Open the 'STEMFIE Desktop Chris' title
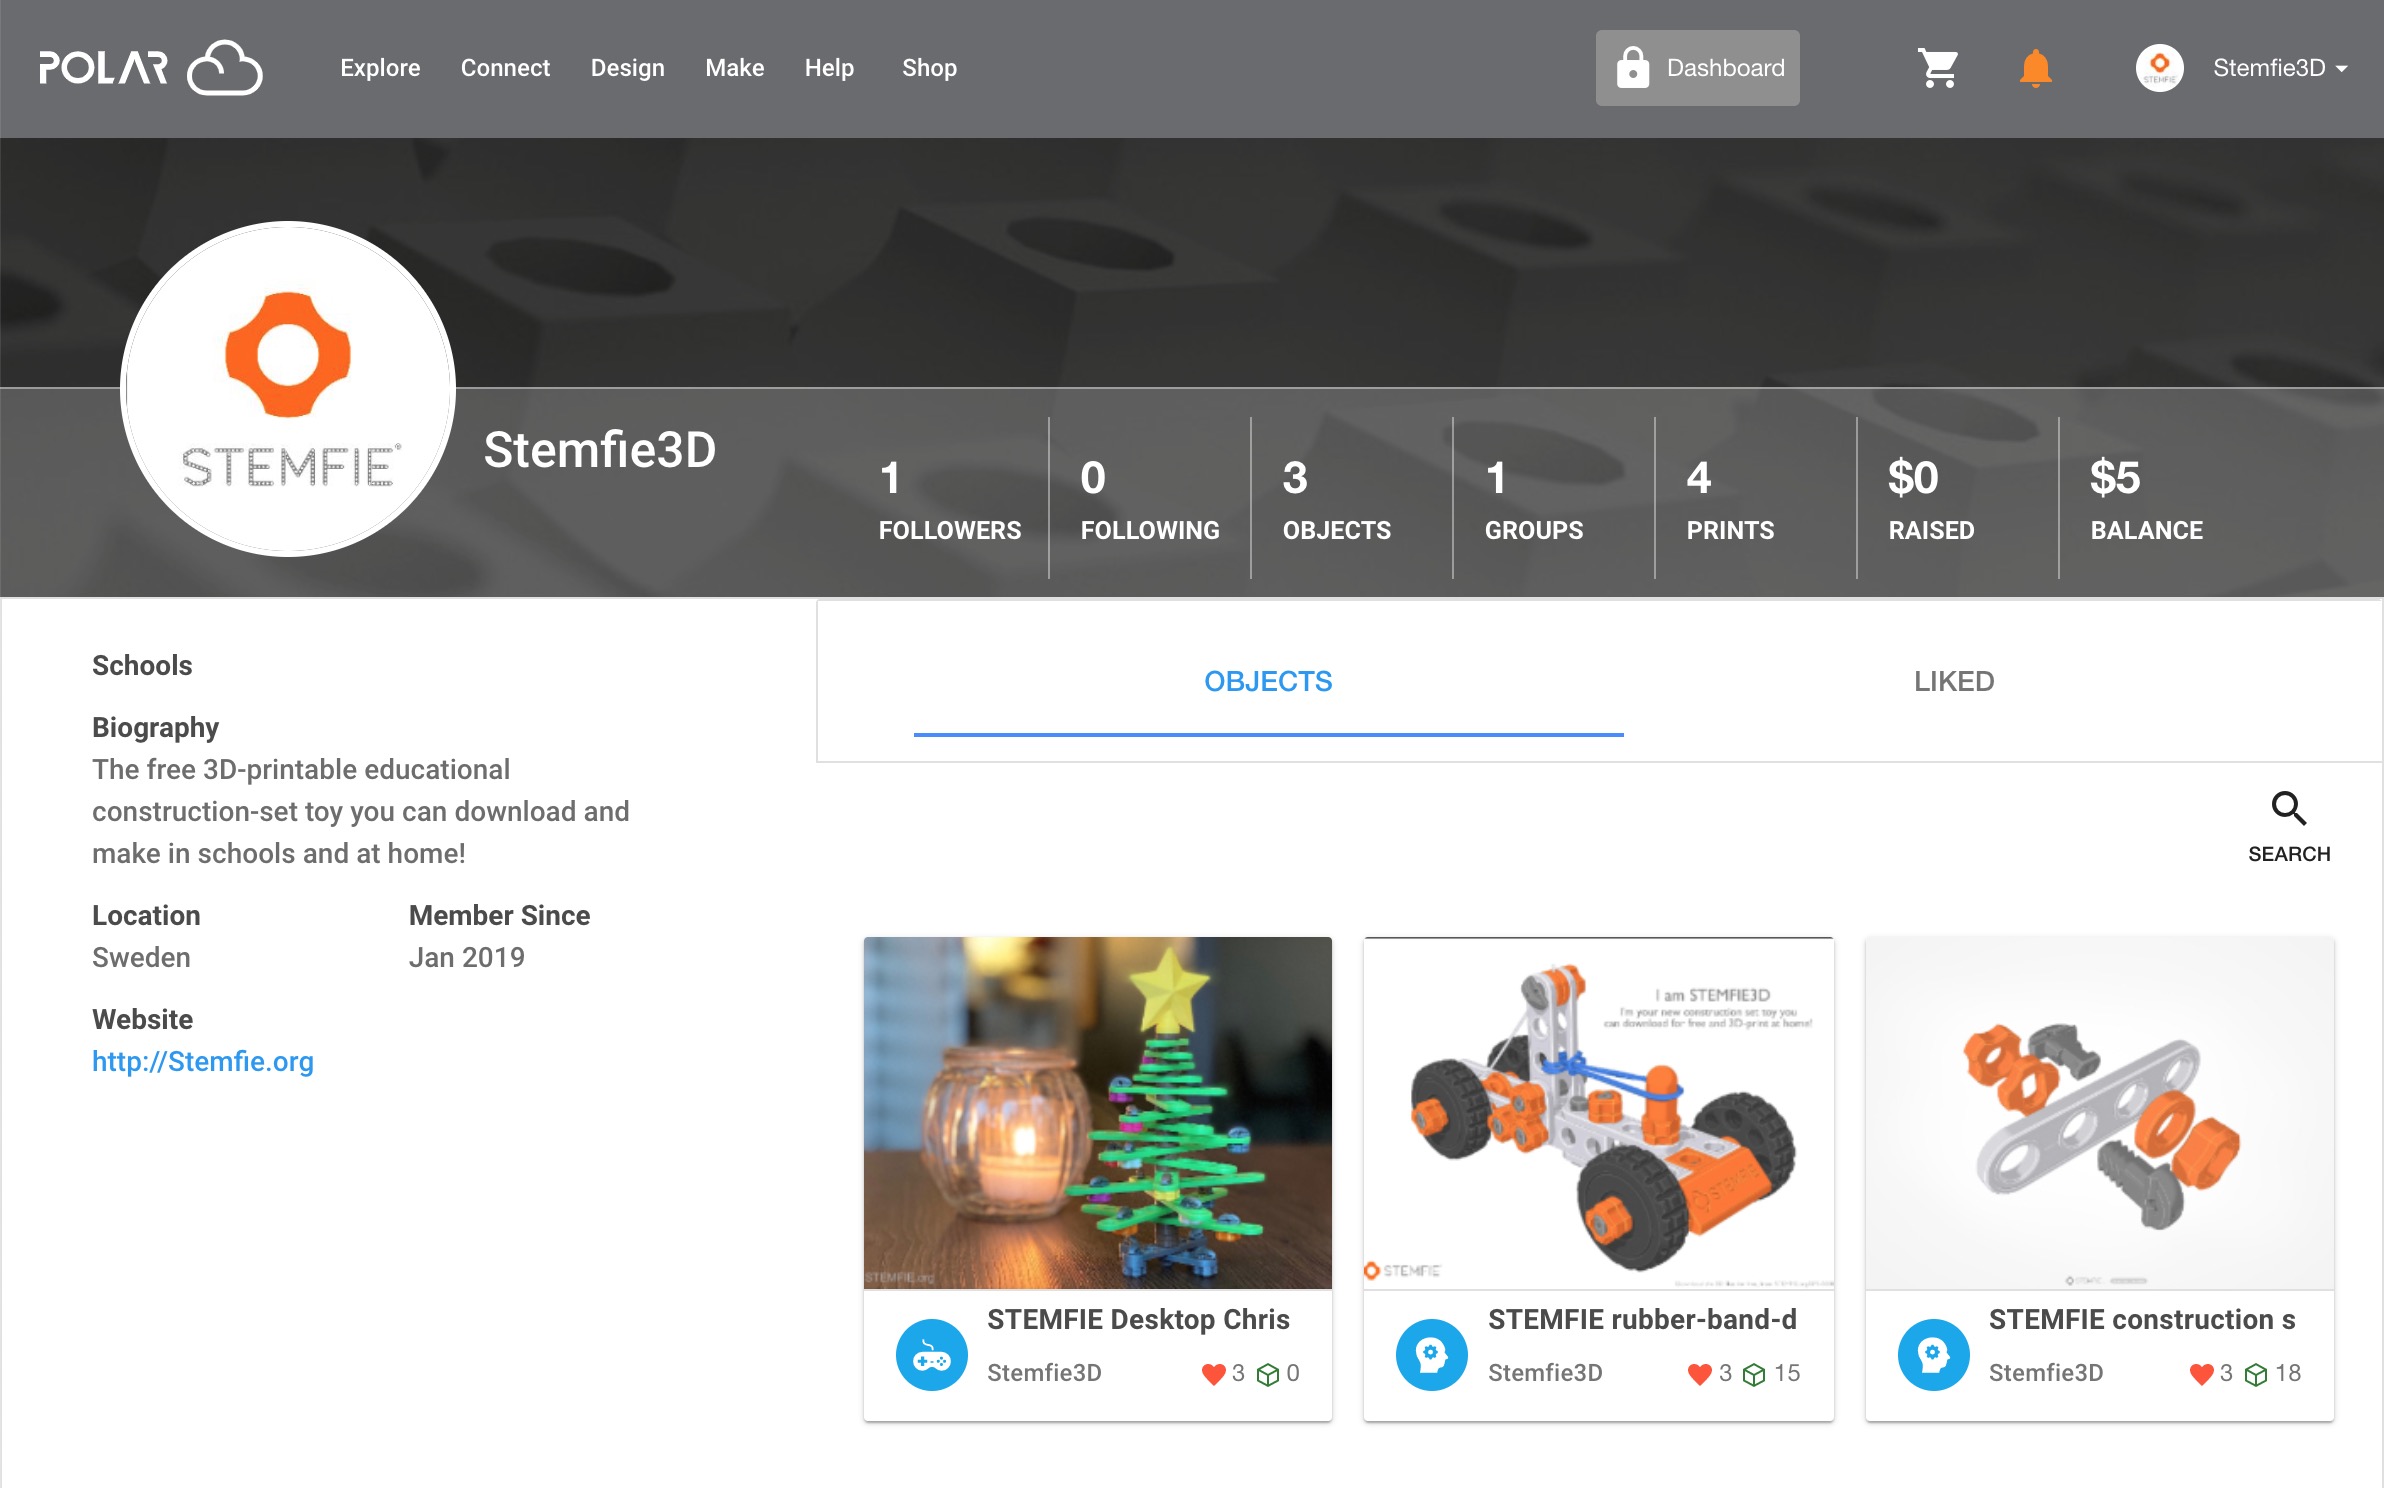 pos(1138,1320)
